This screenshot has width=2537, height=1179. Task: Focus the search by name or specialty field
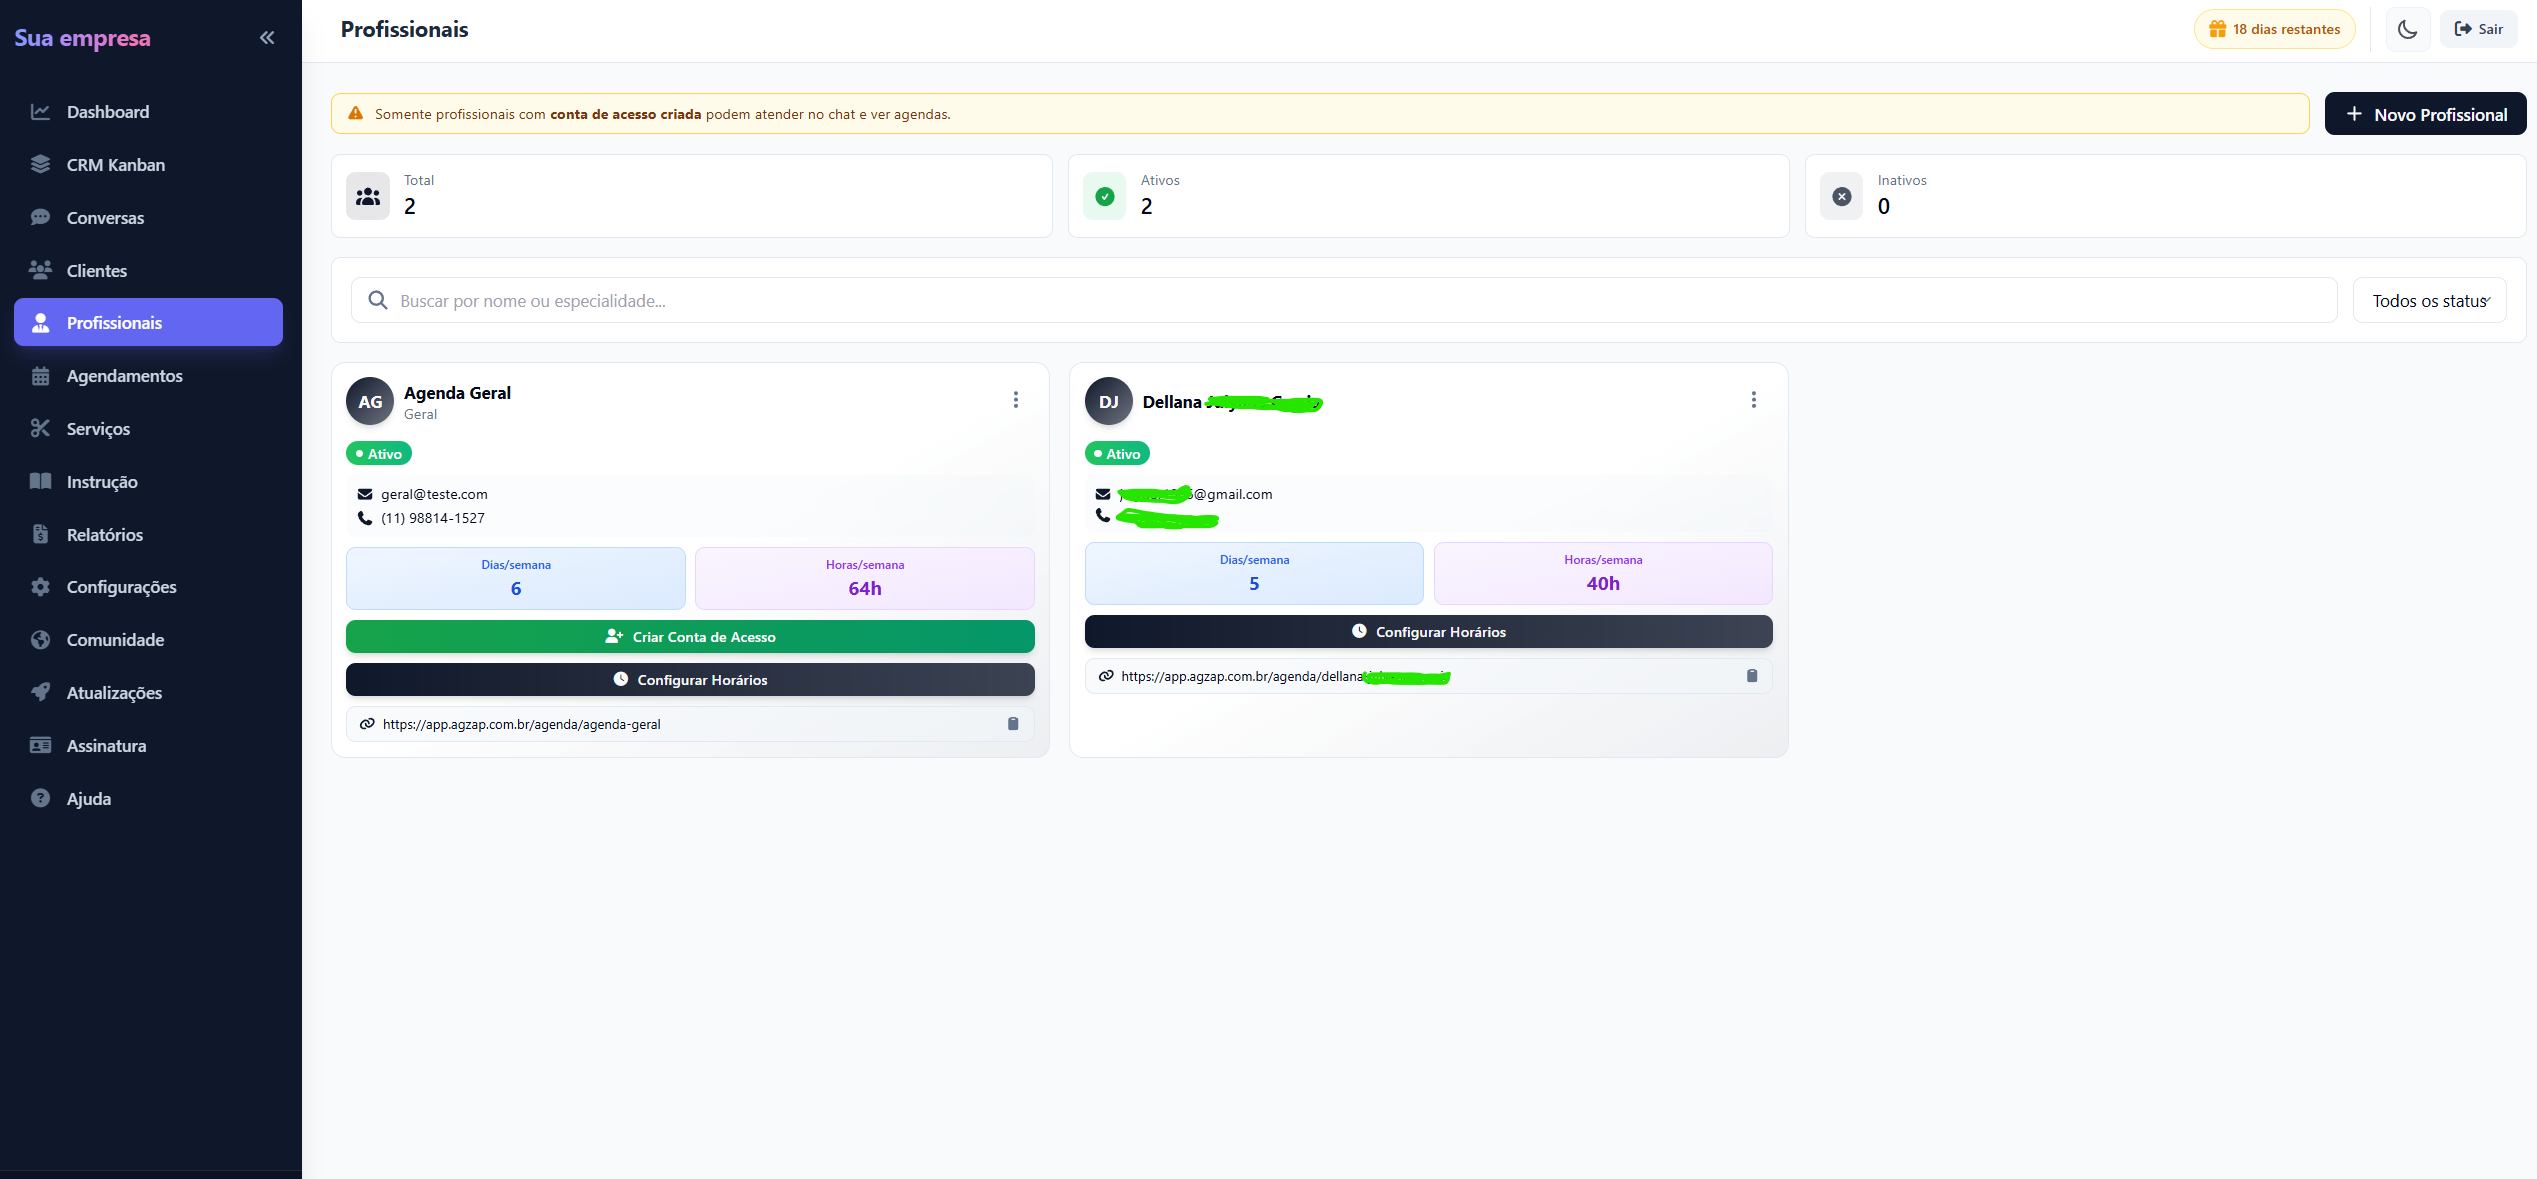[1343, 301]
